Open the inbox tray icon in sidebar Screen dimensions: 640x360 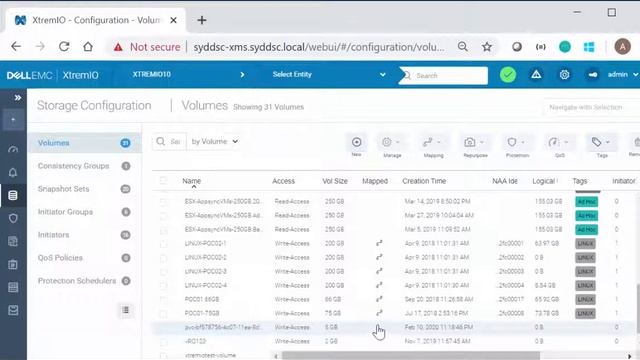(x=13, y=310)
